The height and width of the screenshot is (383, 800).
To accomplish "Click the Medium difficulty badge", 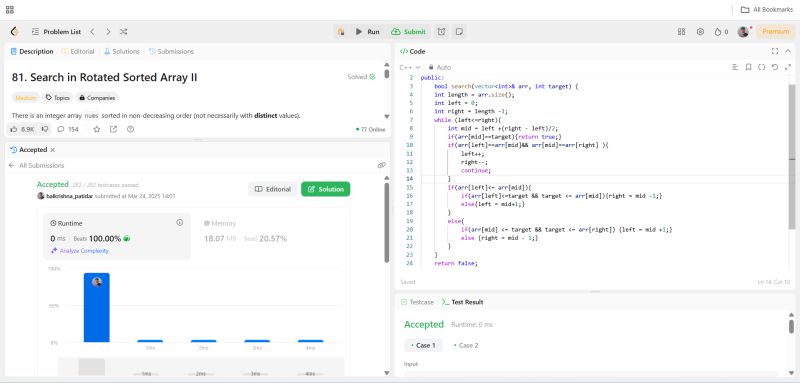I will 26,97.
